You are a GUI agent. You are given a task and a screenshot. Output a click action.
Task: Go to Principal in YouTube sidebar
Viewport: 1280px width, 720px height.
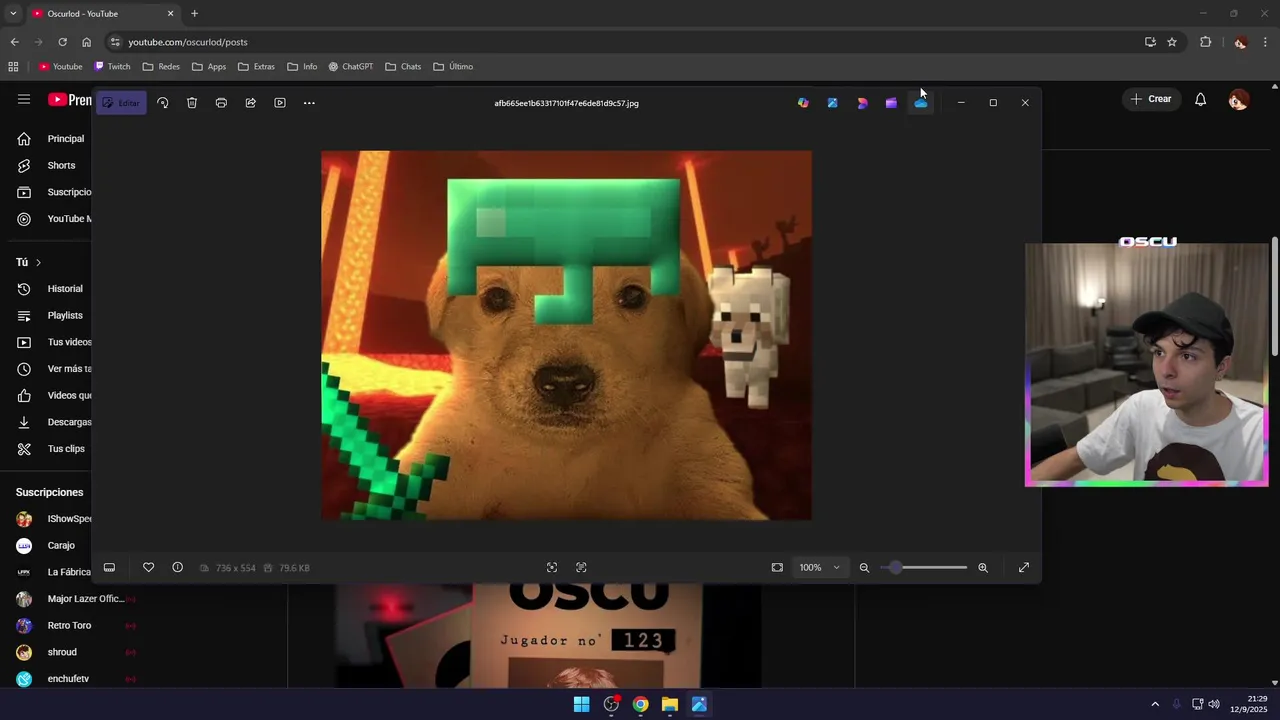tap(52, 139)
